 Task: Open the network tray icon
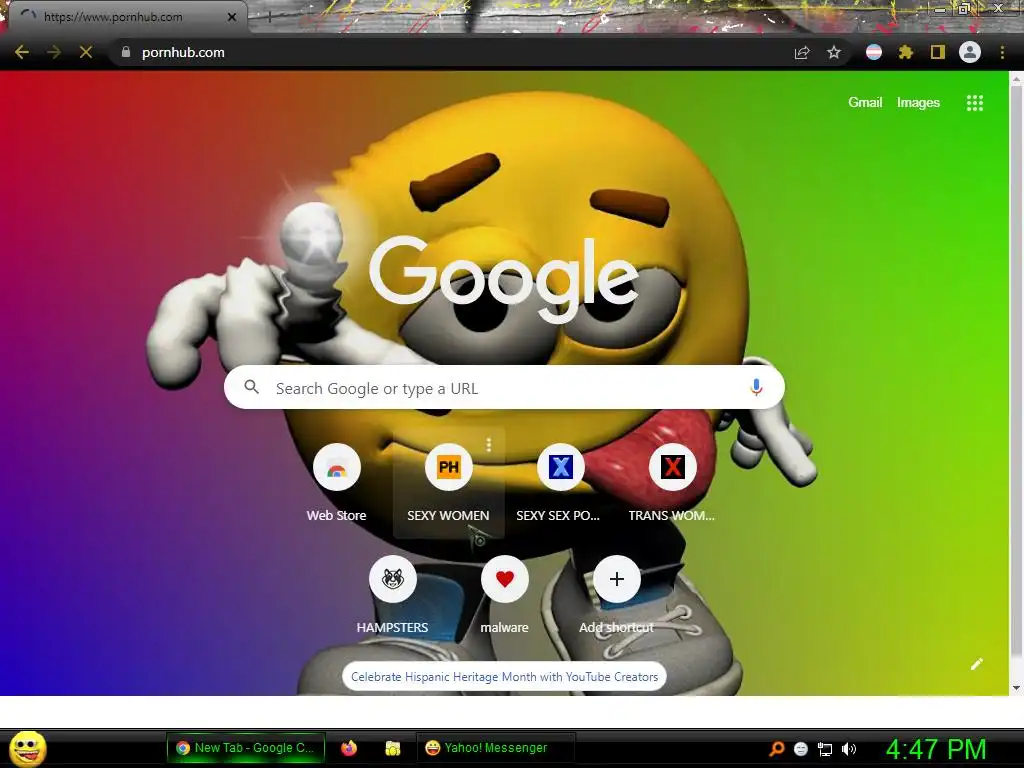(825, 748)
